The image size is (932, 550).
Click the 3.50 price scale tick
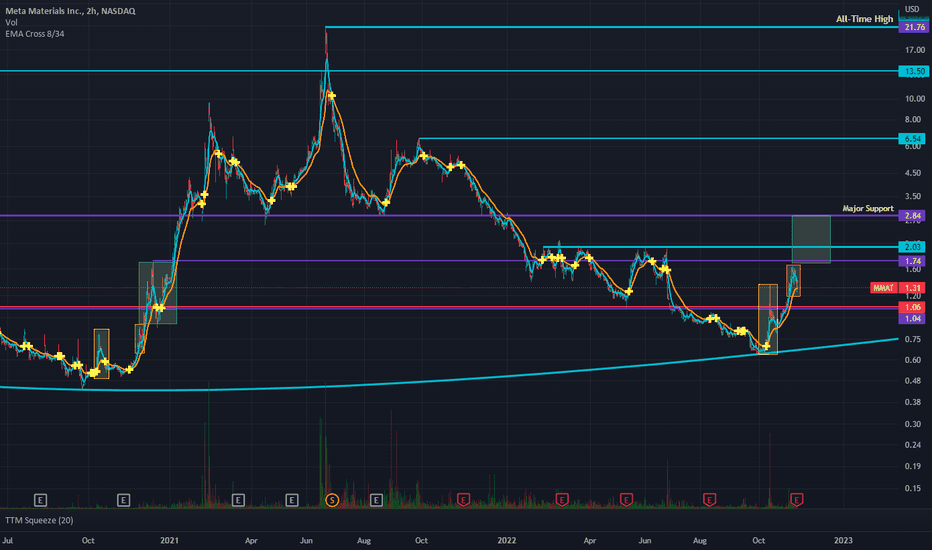[915, 196]
